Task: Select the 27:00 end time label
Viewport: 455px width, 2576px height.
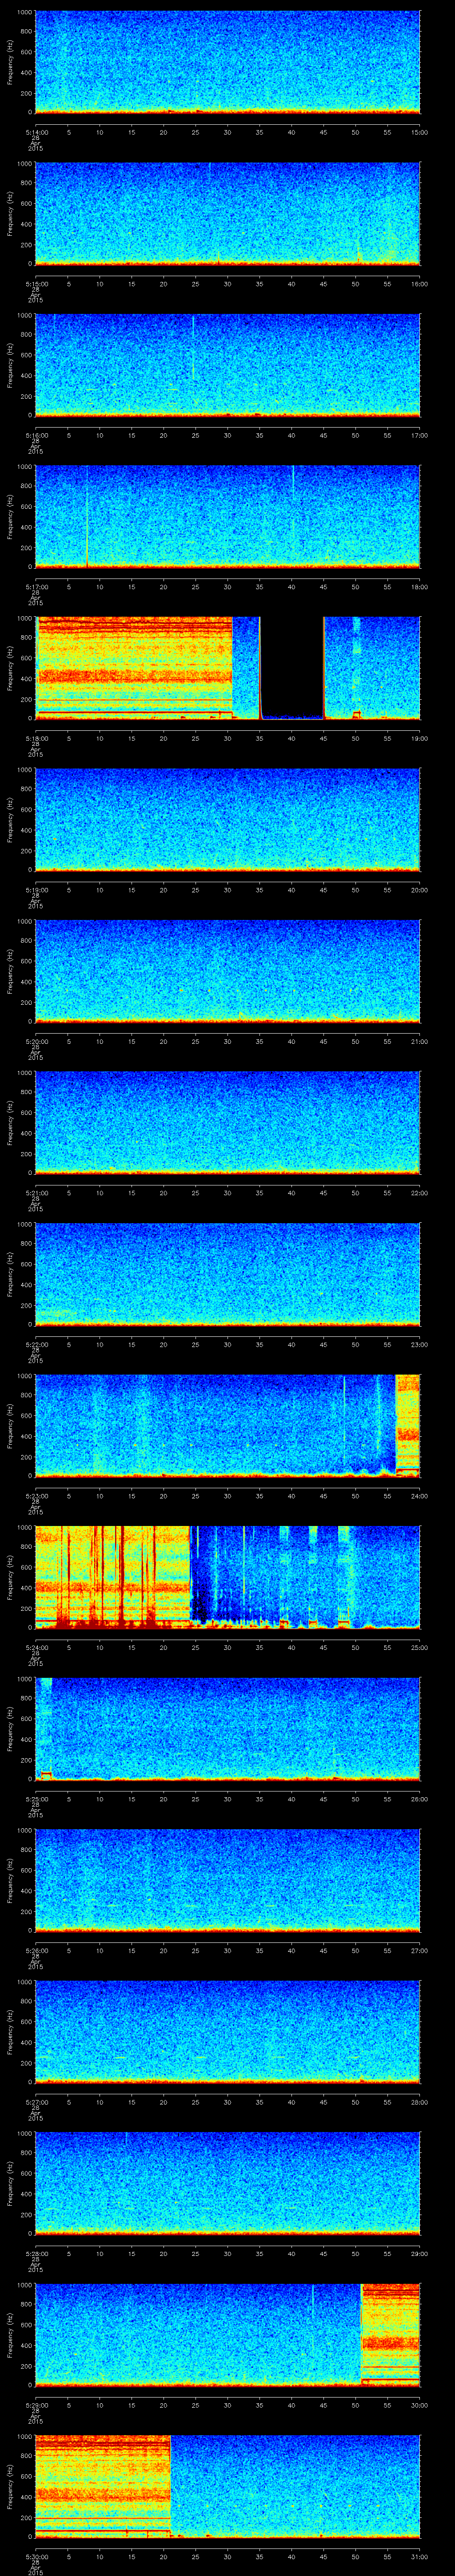Action: (420, 1950)
